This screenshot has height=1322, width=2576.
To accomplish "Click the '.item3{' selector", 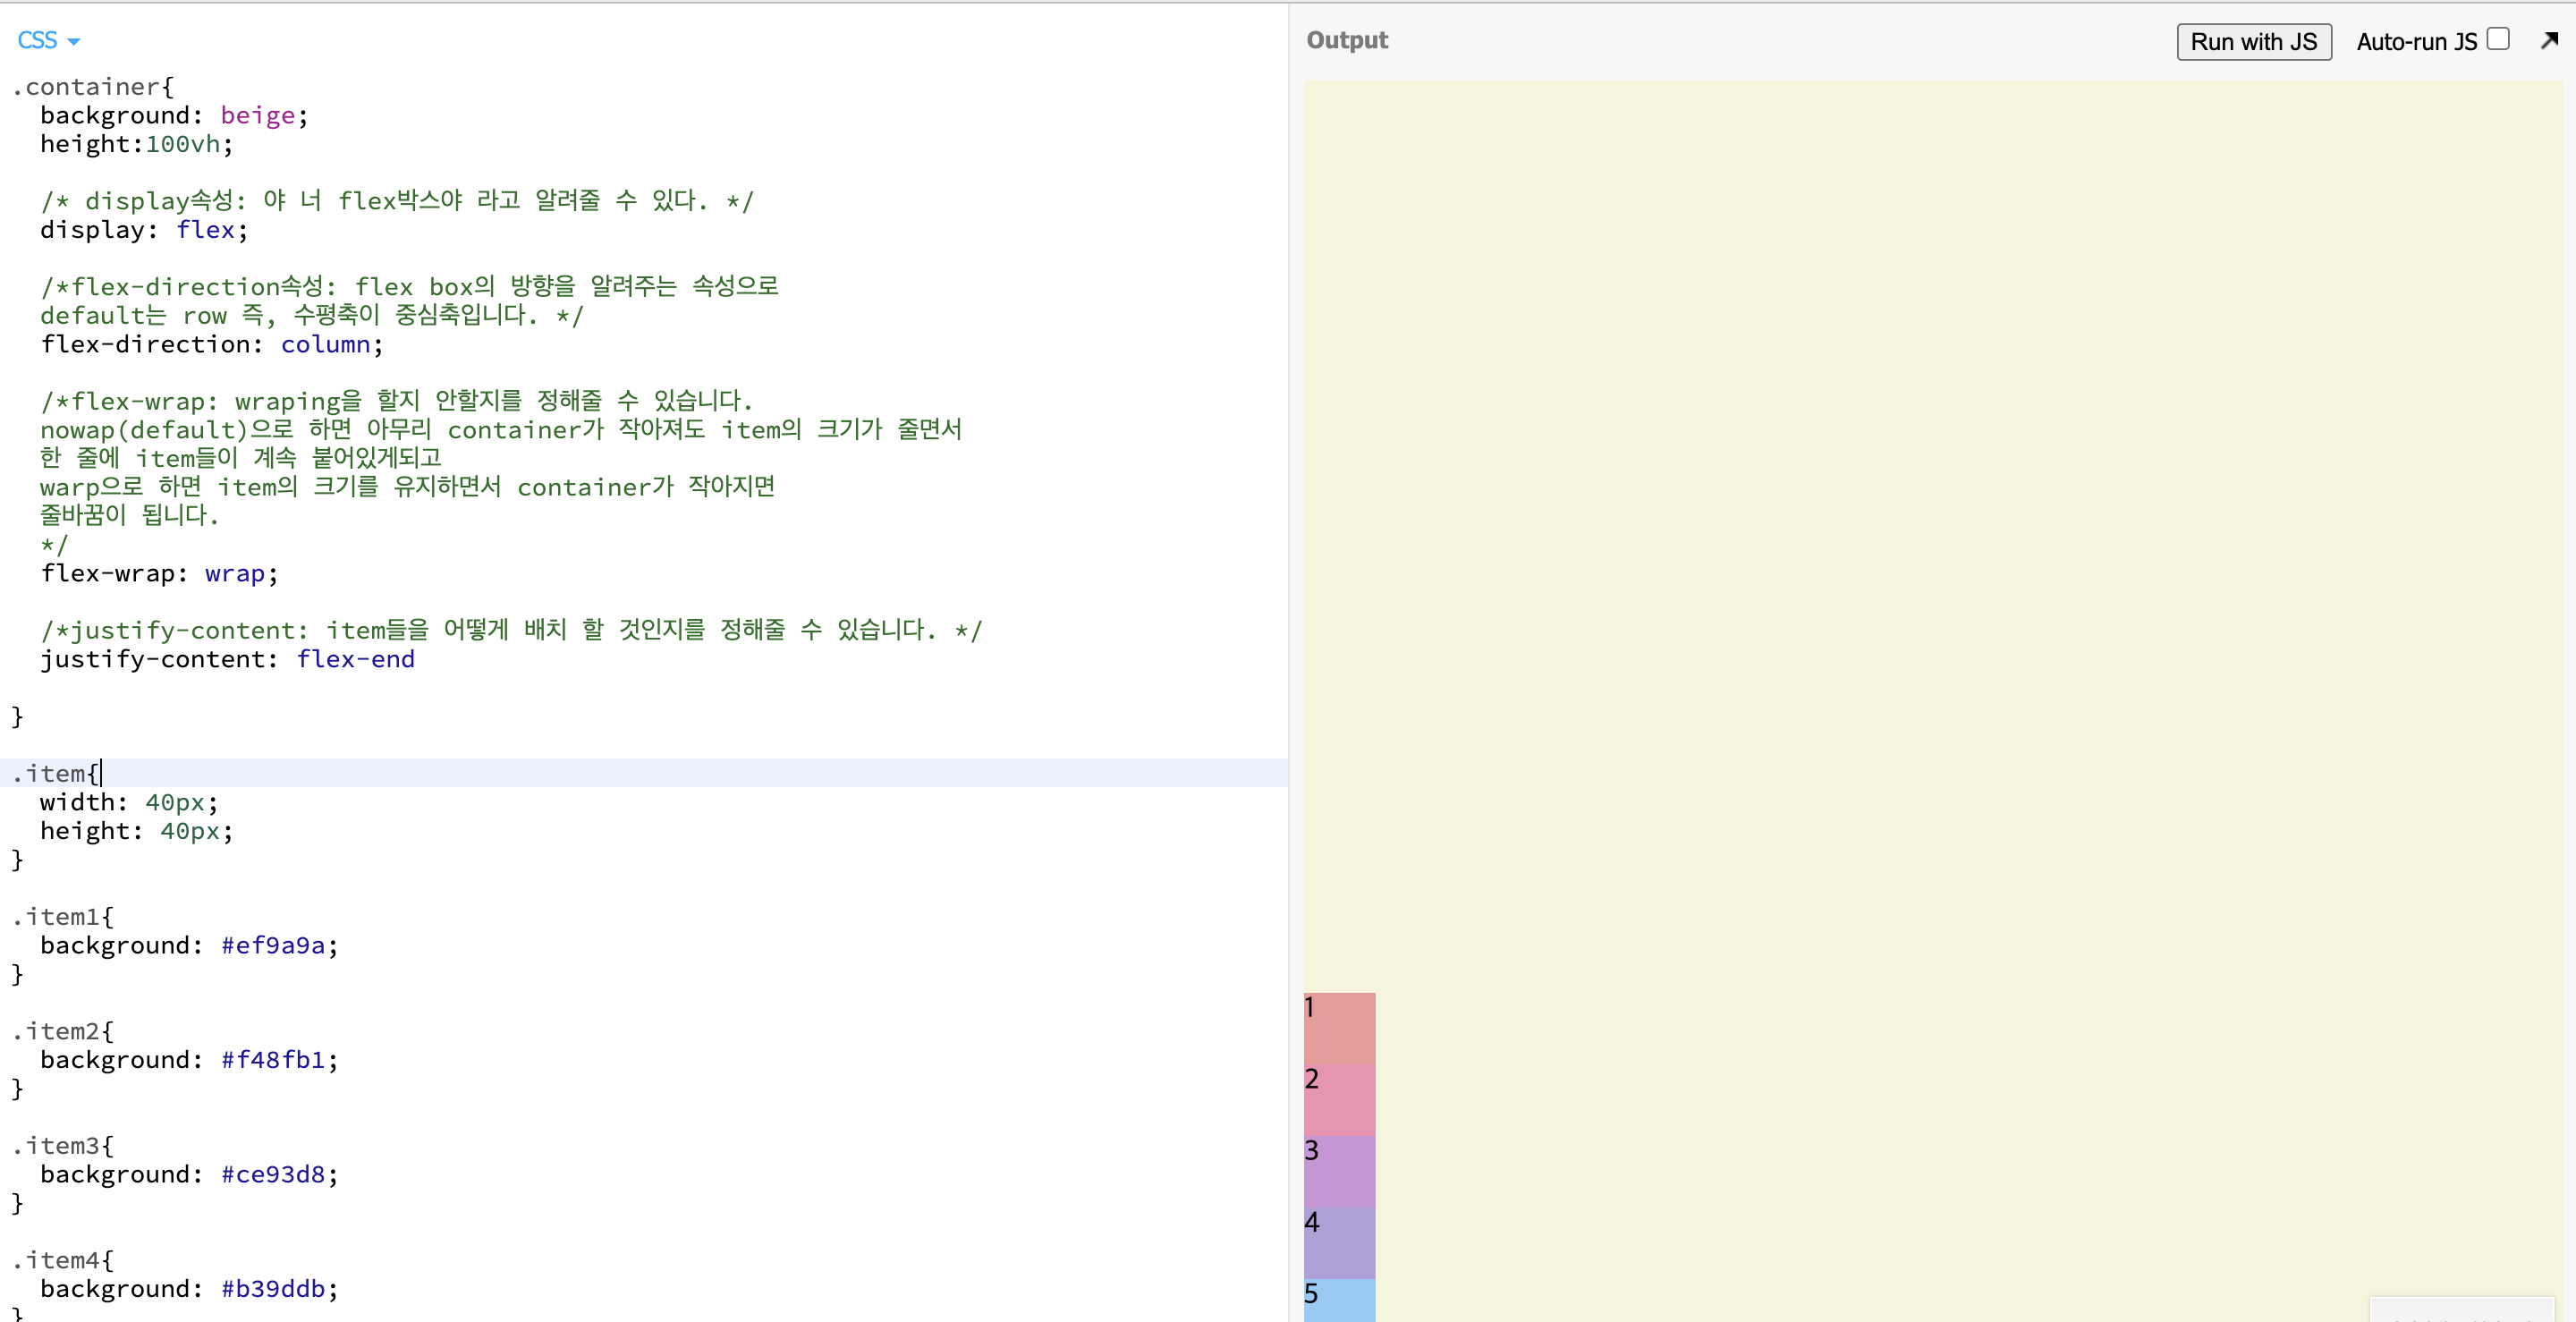I will tap(63, 1146).
